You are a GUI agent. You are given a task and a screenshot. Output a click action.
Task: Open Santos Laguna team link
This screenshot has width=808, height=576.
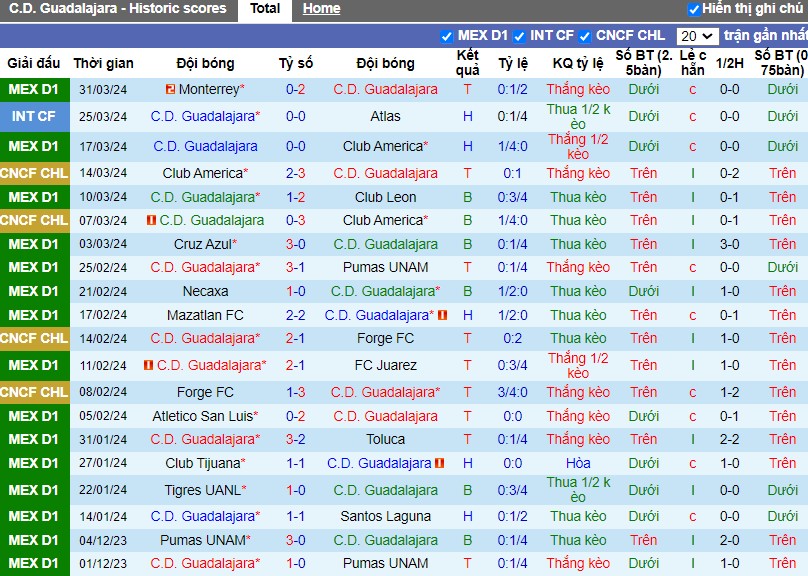click(385, 516)
